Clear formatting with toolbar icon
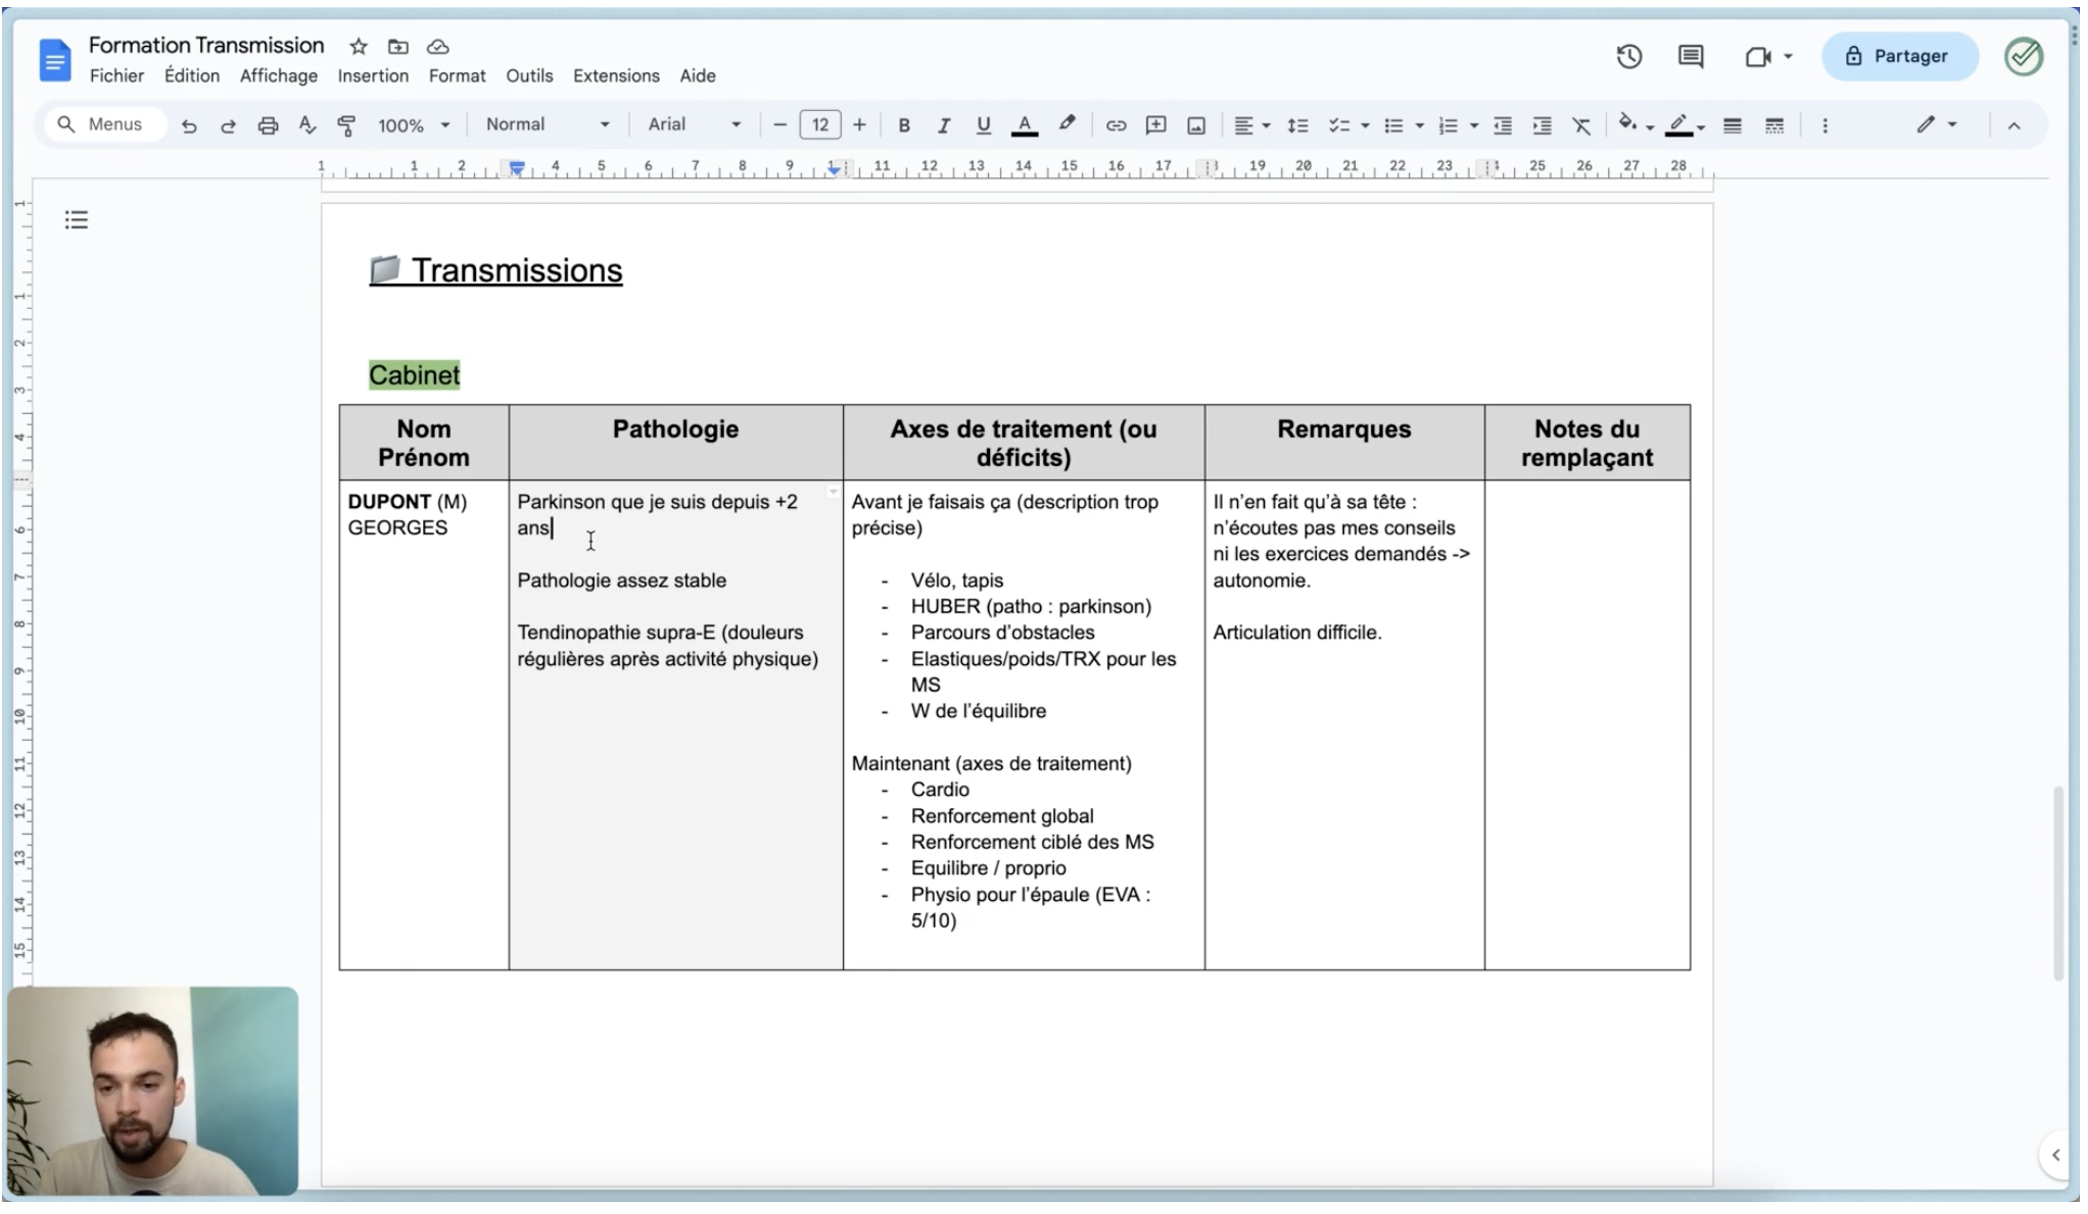The image size is (2088, 1214). 1581,125
